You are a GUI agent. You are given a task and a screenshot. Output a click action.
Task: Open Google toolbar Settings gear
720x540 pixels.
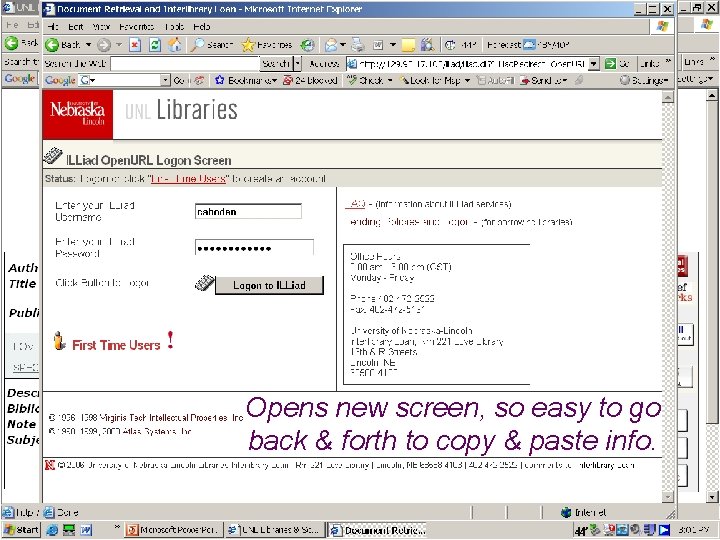pos(624,80)
